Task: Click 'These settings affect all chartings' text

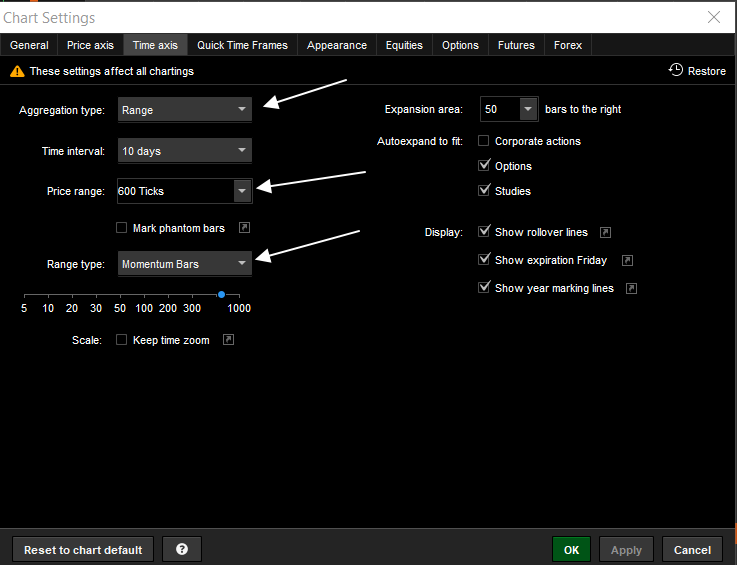Action: (x=112, y=71)
